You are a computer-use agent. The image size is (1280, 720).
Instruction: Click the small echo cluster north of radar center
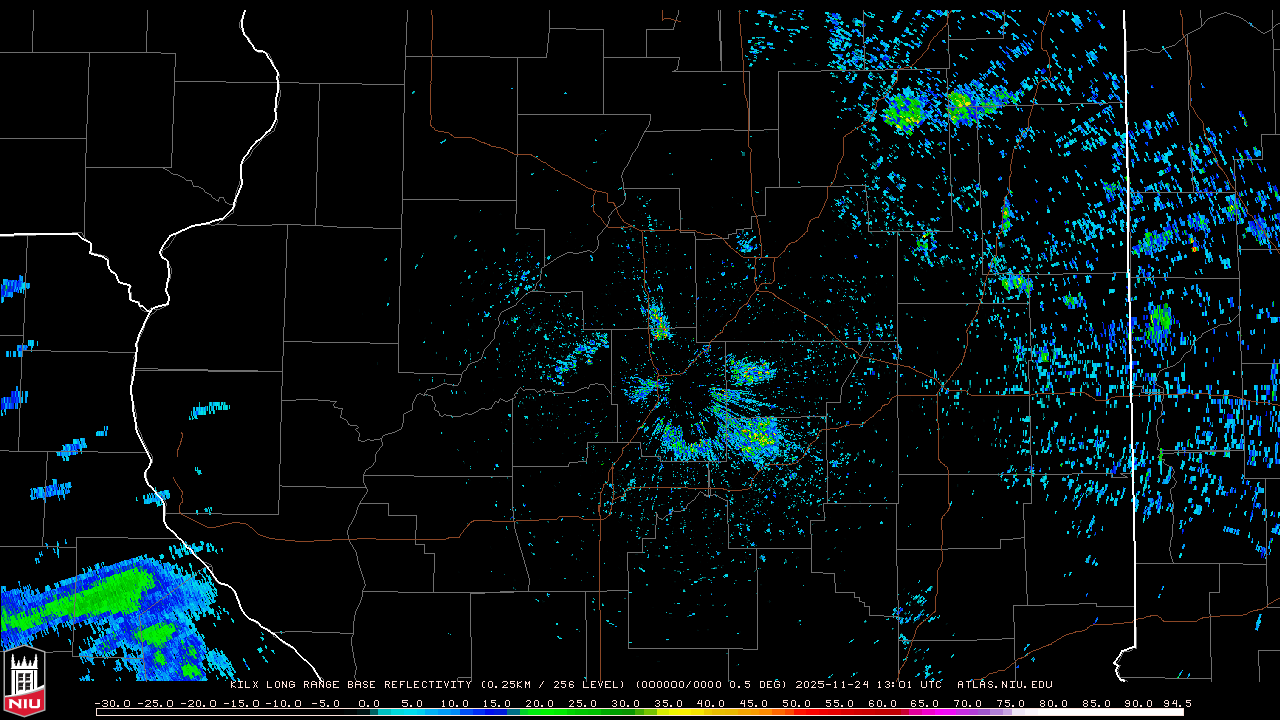(659, 322)
